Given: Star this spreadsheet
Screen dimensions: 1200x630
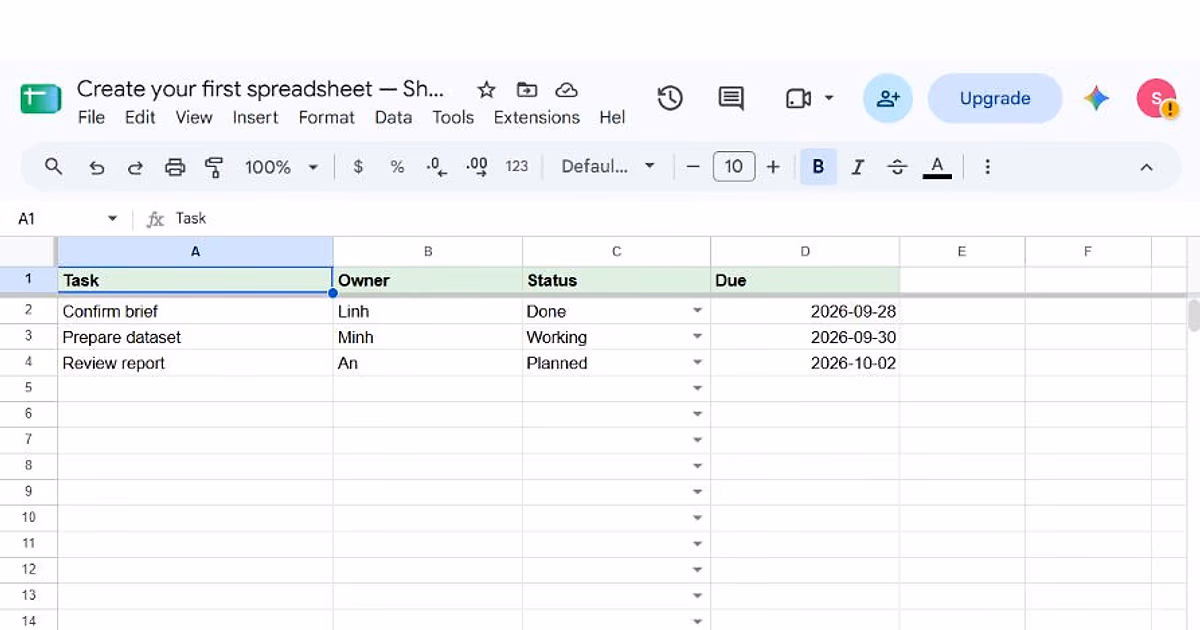Looking at the screenshot, I should (x=486, y=90).
